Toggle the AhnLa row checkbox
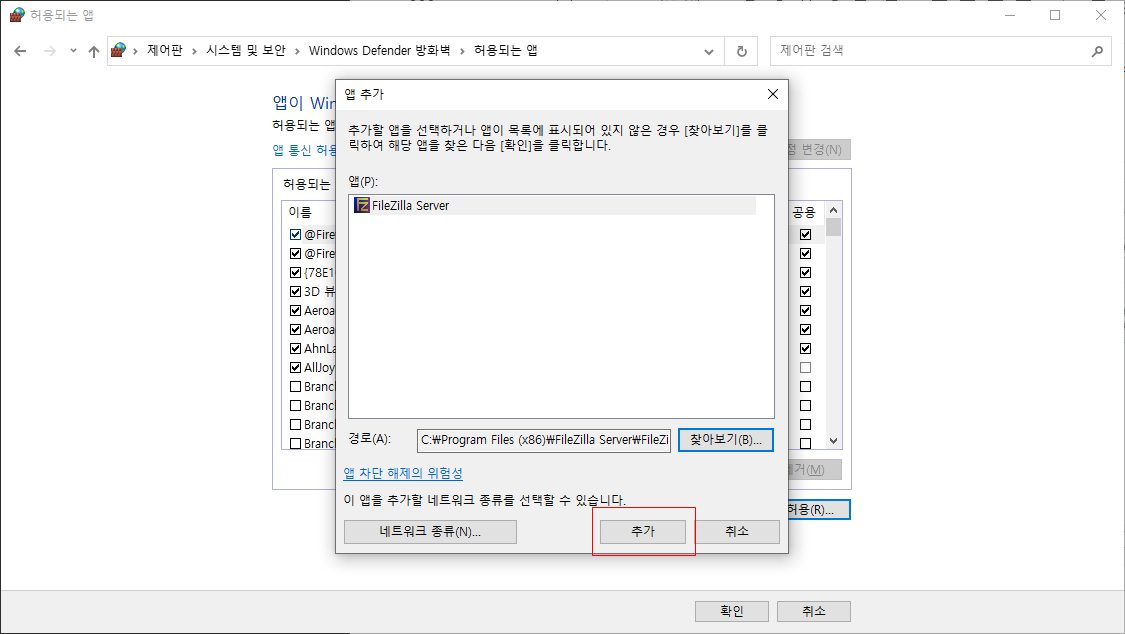 pos(296,349)
